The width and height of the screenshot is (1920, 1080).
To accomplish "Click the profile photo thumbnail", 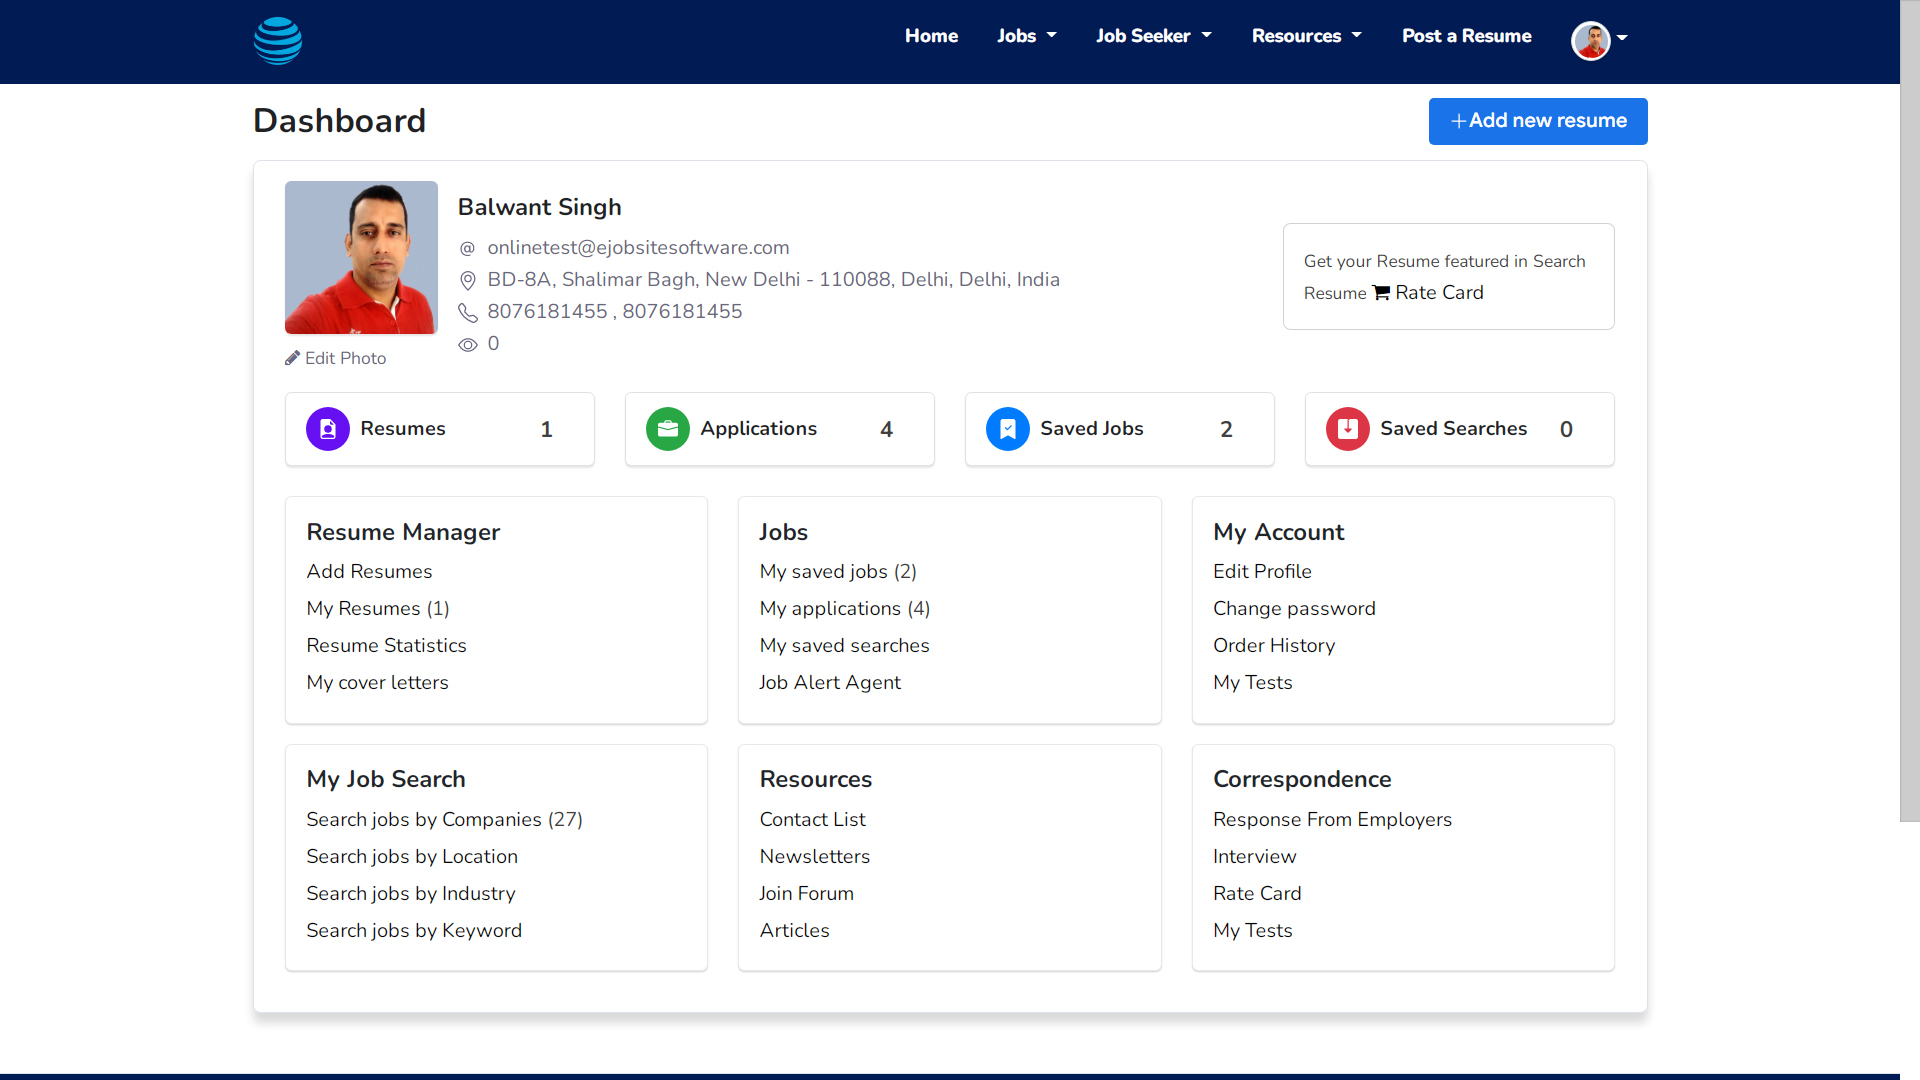I will coord(361,257).
